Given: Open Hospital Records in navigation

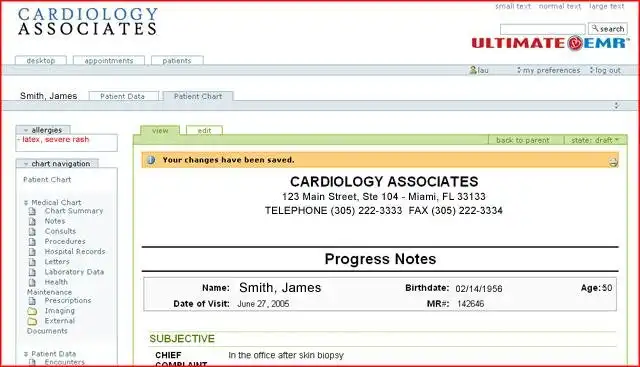Looking at the screenshot, I should pyautogui.click(x=75, y=252).
